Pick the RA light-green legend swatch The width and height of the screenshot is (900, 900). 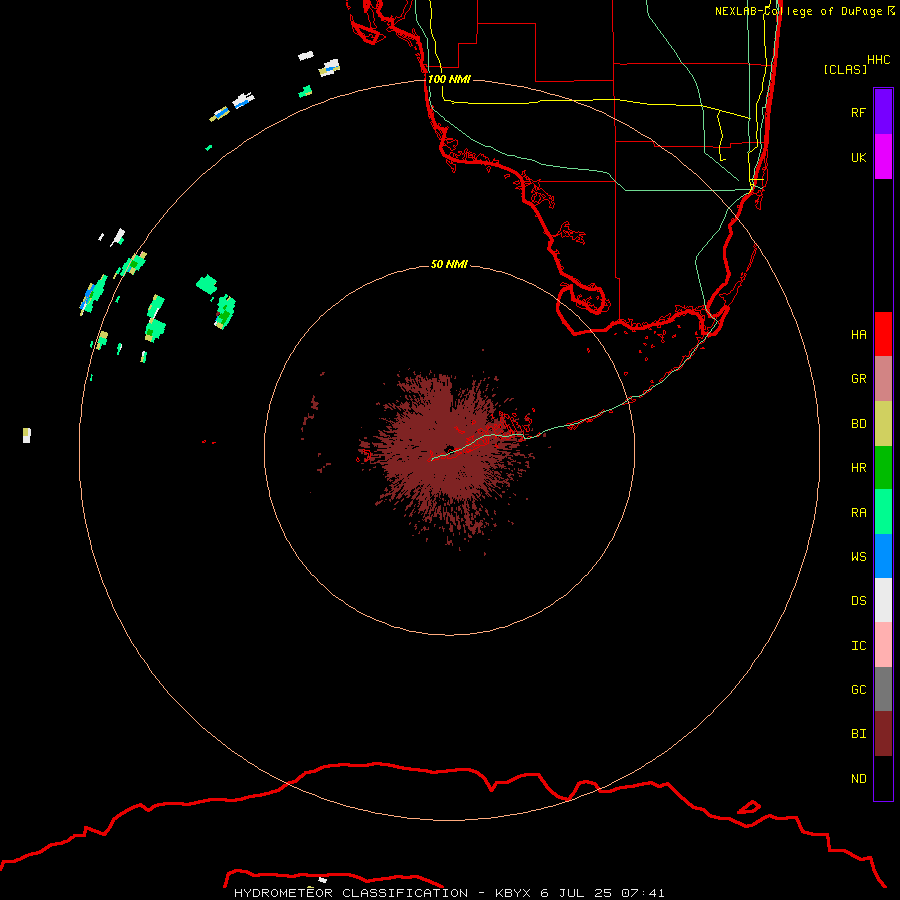[883, 512]
